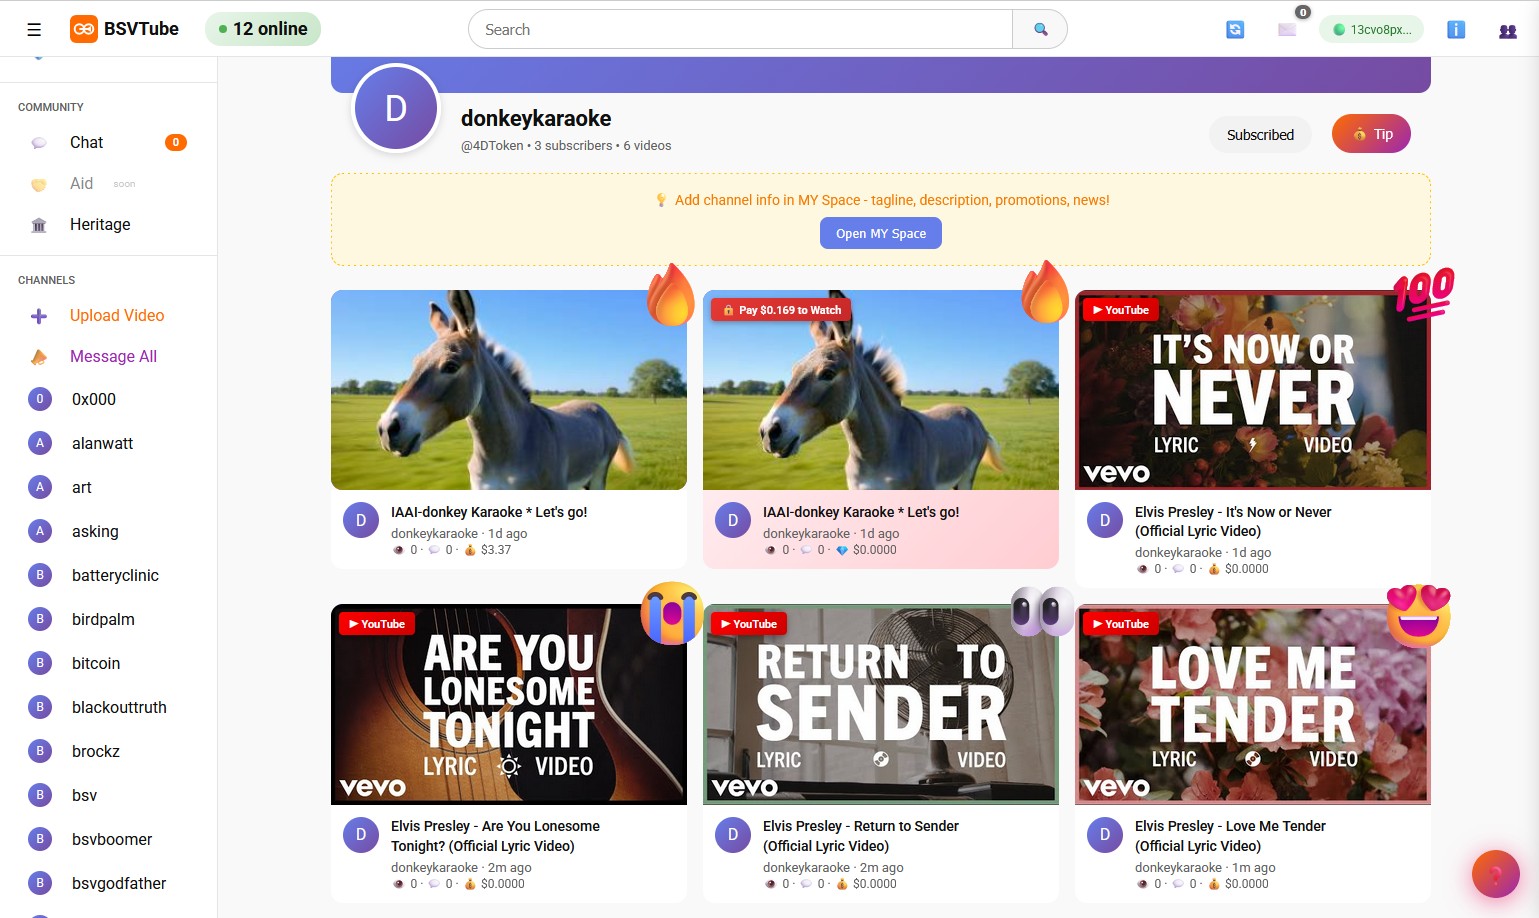The image size is (1539, 918).
Task: Open the users icon at top right
Action: (x=1508, y=30)
